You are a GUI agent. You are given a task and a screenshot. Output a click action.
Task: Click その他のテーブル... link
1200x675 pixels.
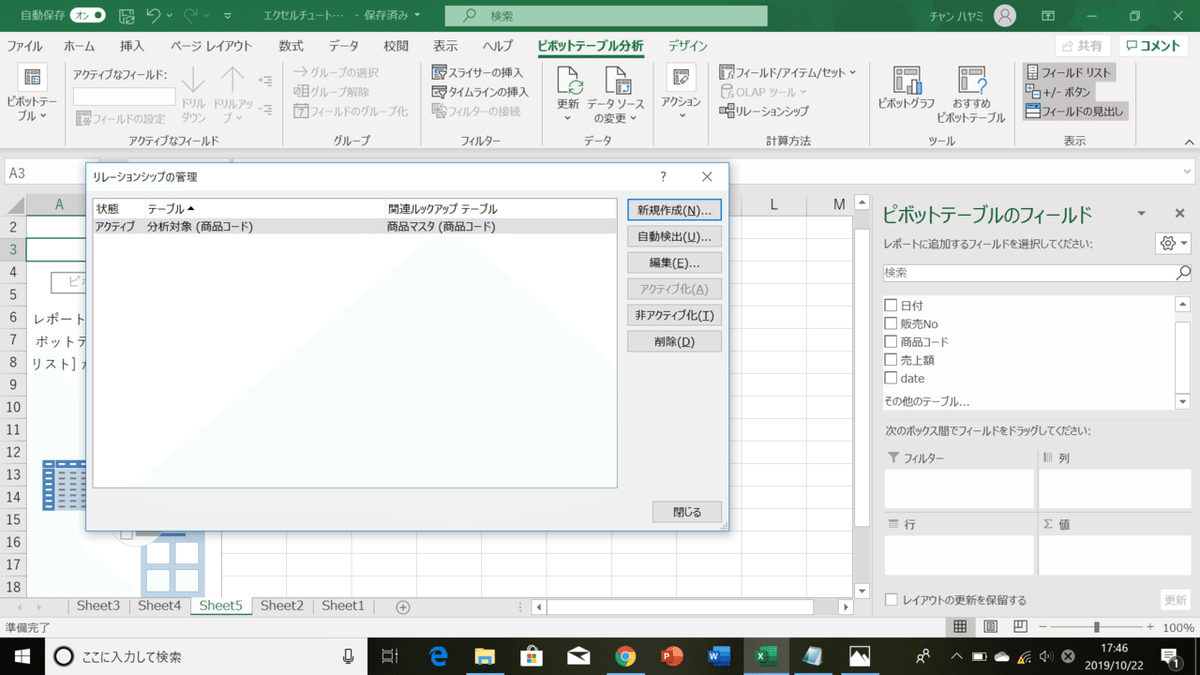click(926, 401)
